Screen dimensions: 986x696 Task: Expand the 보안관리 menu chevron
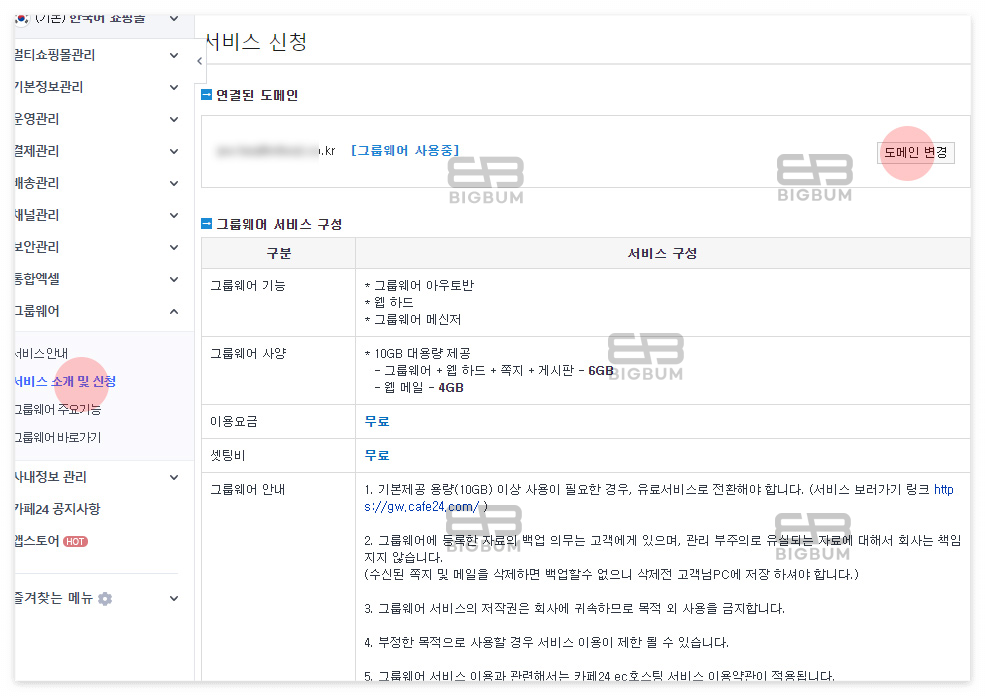pos(174,248)
